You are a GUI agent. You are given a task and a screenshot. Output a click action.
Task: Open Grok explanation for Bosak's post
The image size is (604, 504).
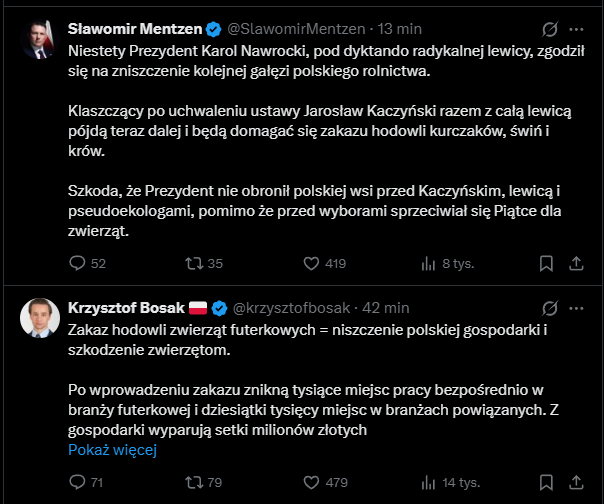click(548, 306)
